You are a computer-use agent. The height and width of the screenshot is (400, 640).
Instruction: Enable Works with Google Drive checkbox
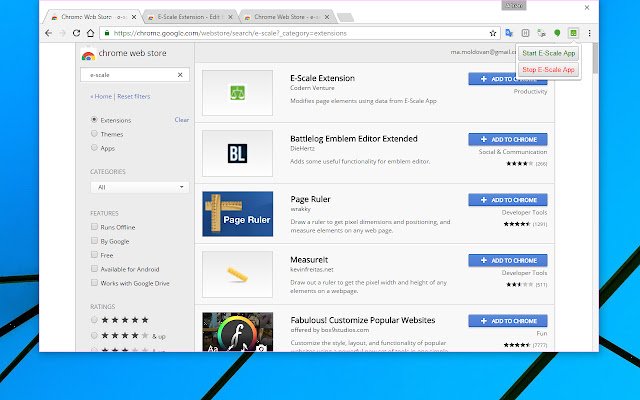pyautogui.click(x=94, y=282)
